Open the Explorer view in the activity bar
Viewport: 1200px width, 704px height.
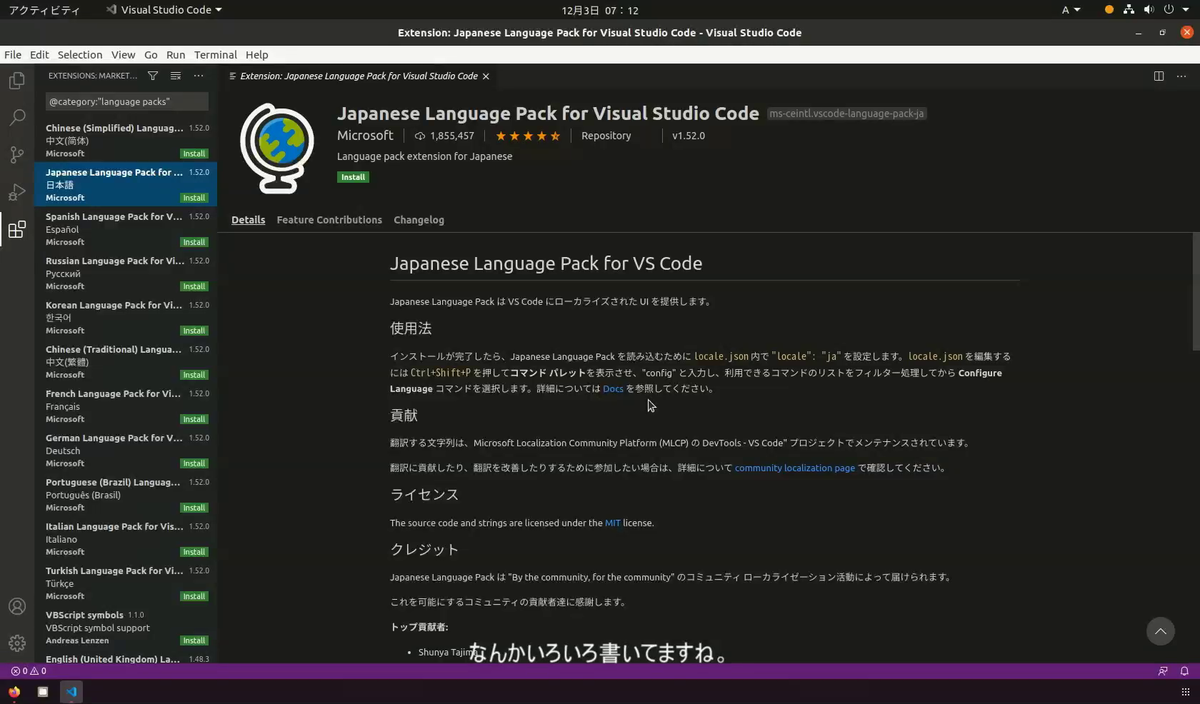pos(16,81)
